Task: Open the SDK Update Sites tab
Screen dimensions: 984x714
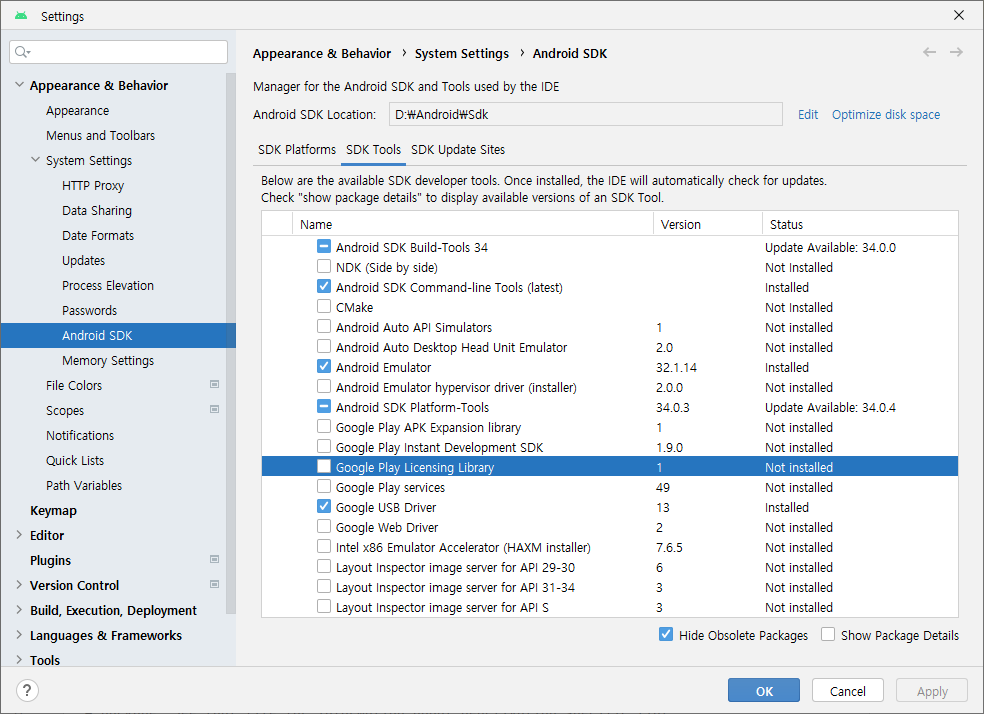Action: point(458,150)
